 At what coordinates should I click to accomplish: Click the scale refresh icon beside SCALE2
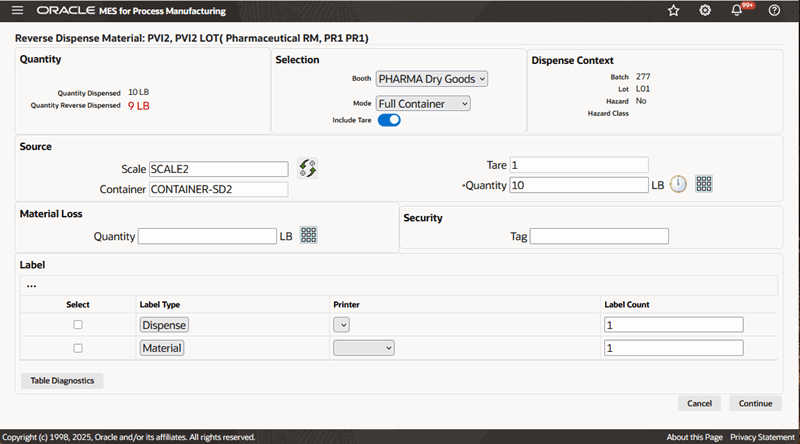[307, 168]
